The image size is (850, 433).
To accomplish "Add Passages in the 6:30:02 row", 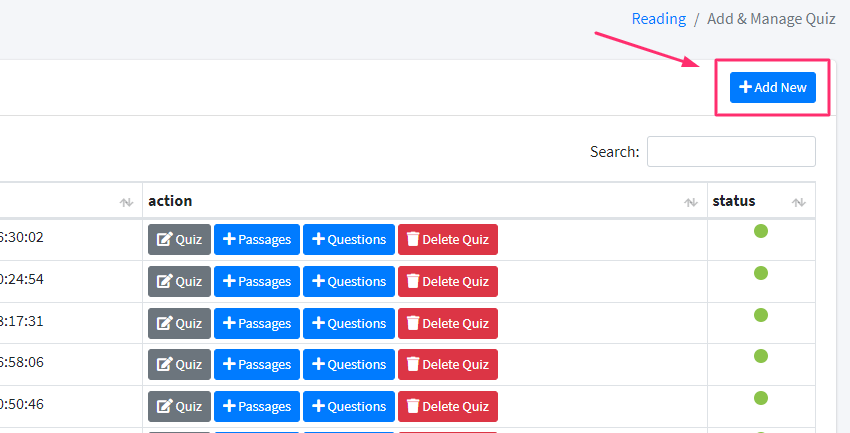I will (257, 240).
